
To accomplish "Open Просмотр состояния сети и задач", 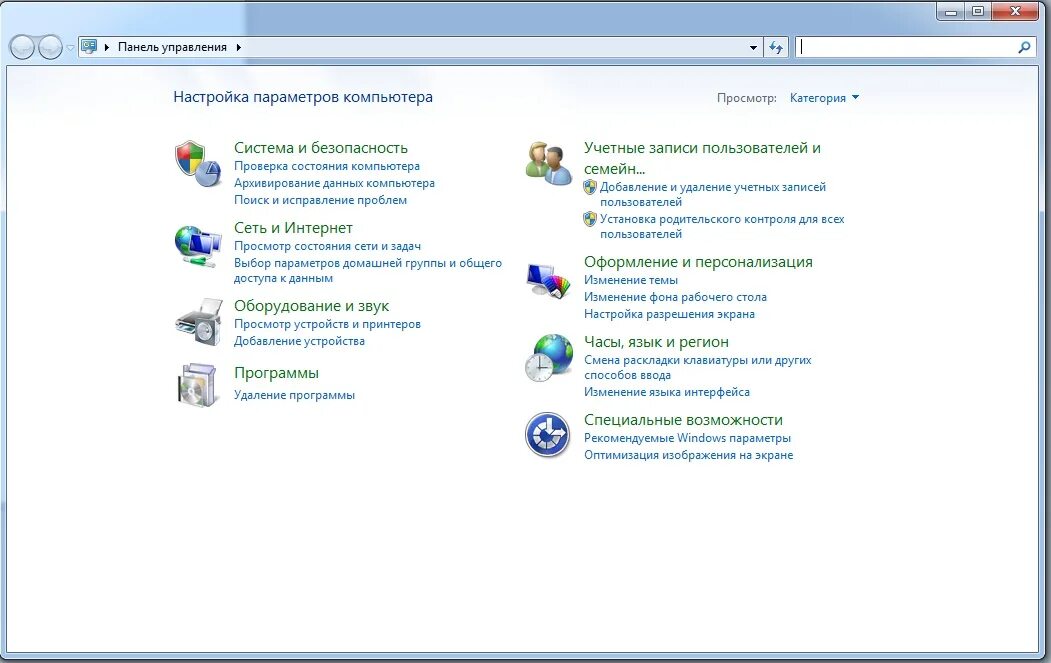I will point(327,246).
